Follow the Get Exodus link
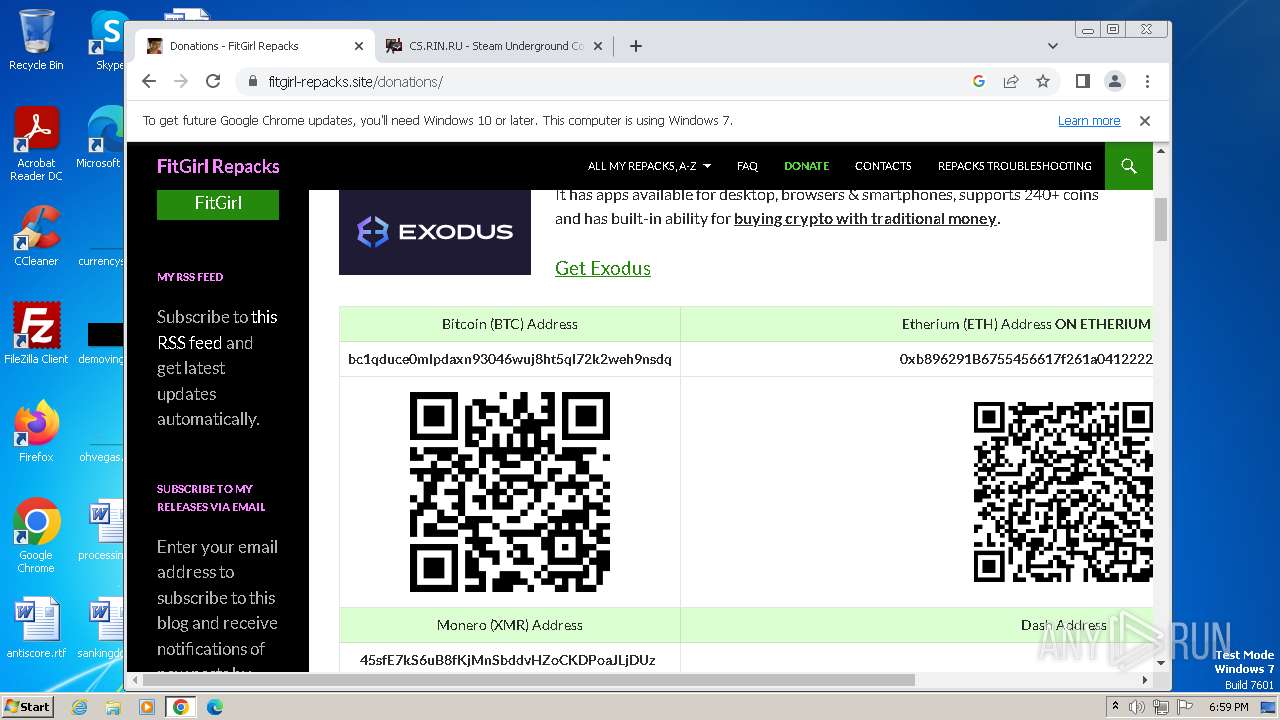This screenshot has height=720, width=1280. tap(603, 268)
